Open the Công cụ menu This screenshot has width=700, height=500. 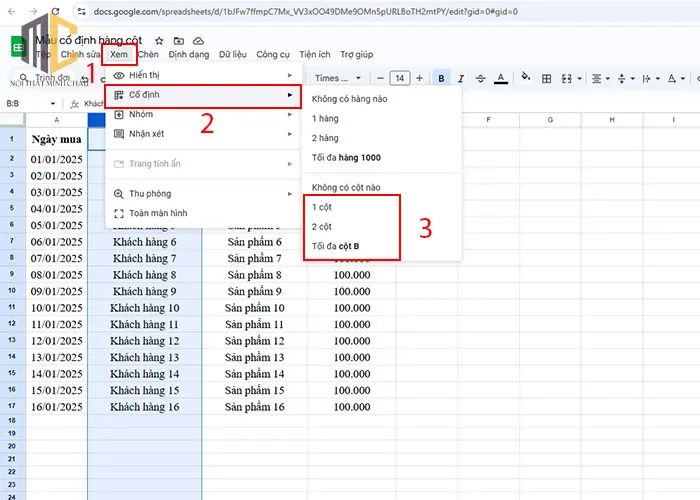coord(273,54)
